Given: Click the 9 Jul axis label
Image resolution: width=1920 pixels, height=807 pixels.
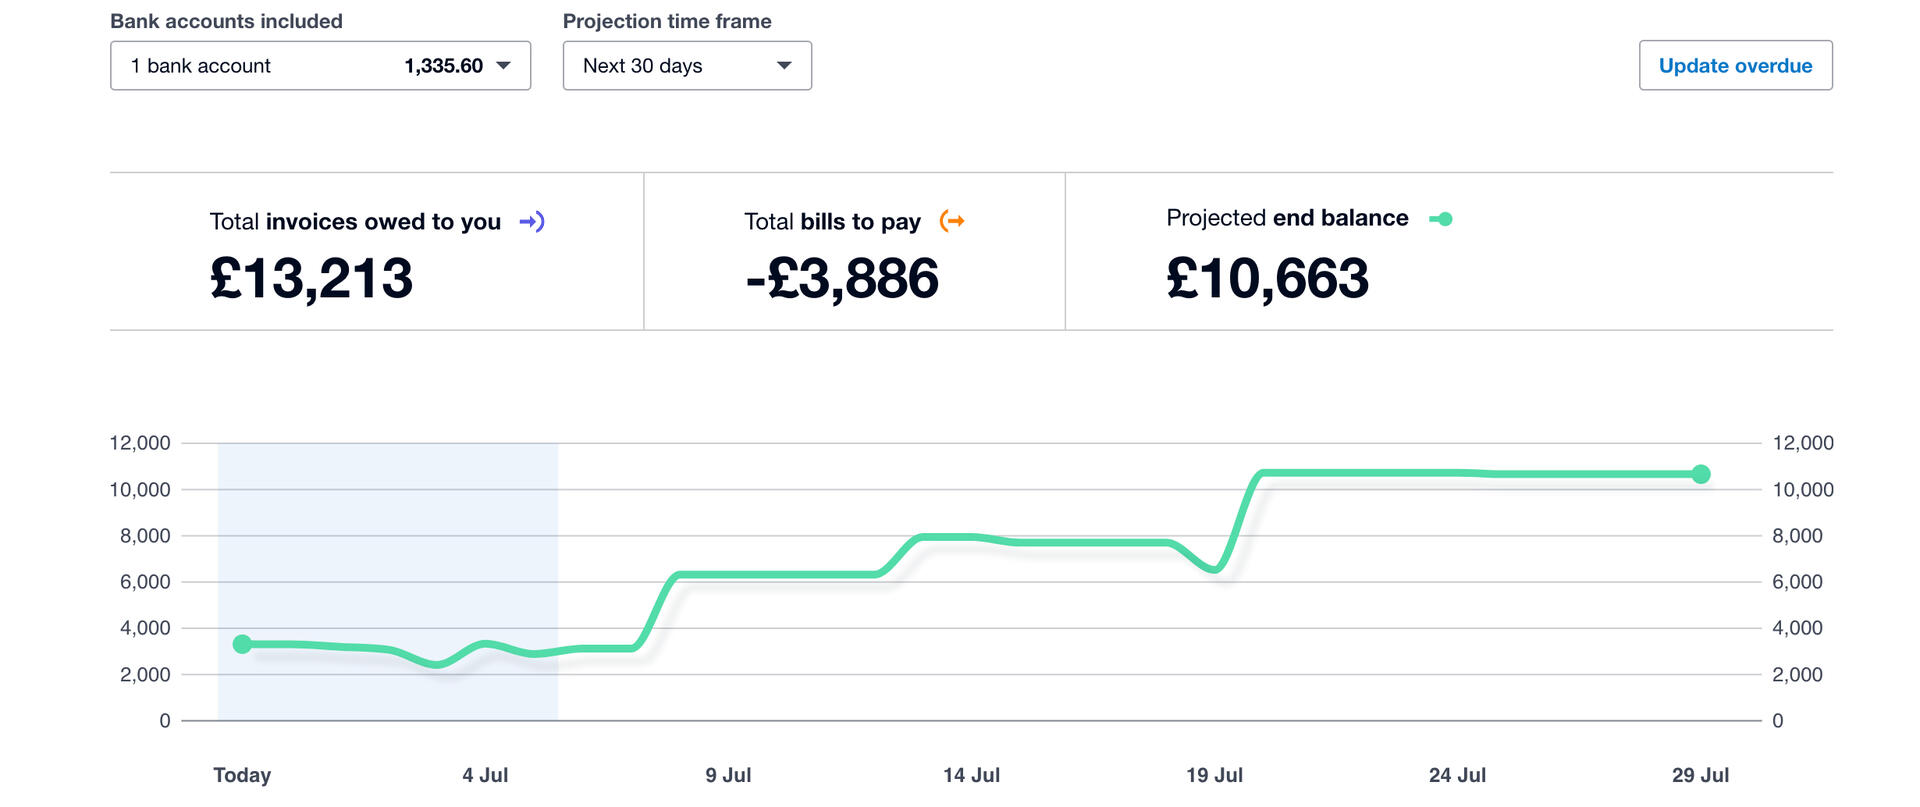Looking at the screenshot, I should [728, 775].
